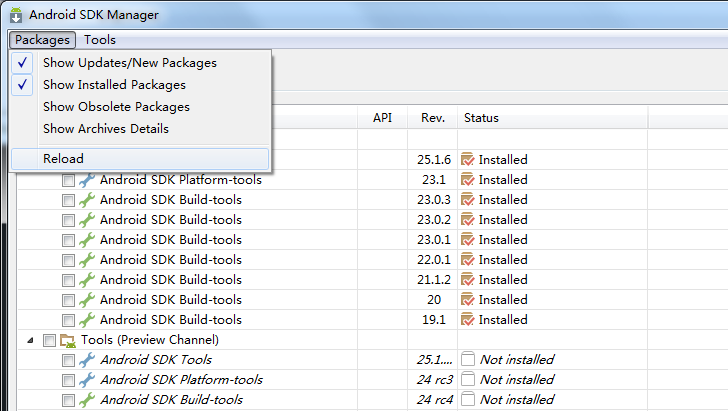The width and height of the screenshot is (728, 411).
Task: Check preview Android SDK Tools checkbox
Action: [68, 360]
